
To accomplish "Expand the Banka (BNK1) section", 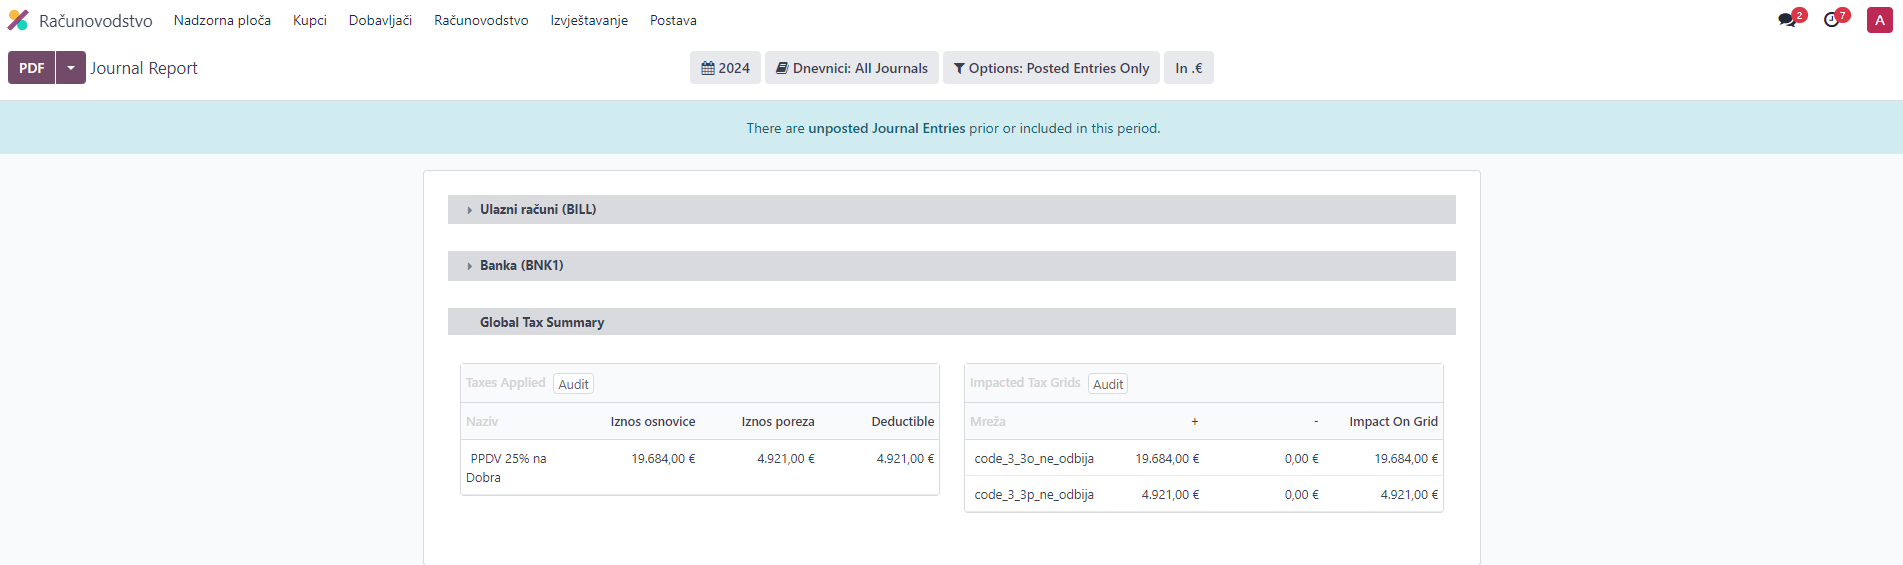I will click(521, 265).
